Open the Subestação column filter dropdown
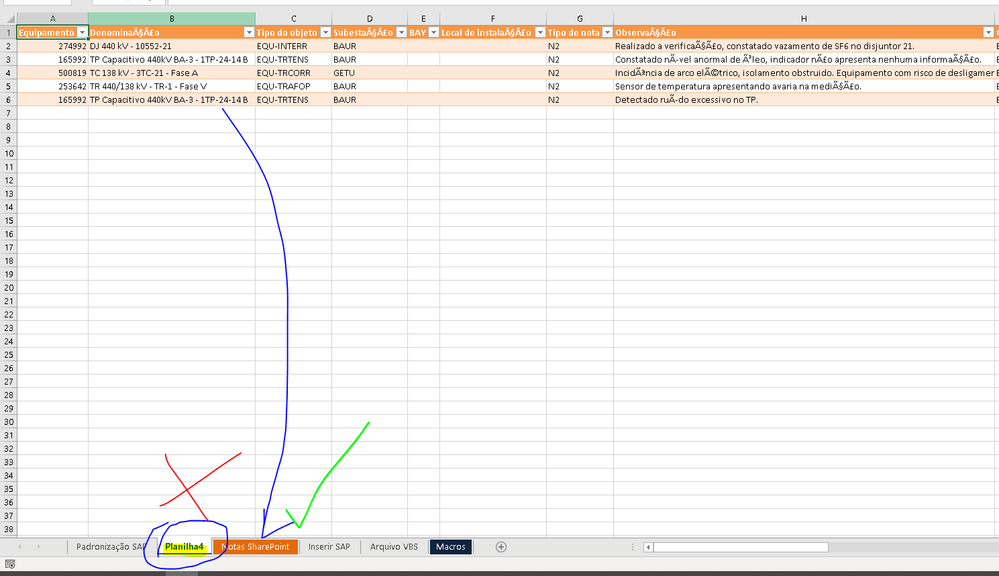The width and height of the screenshot is (999, 576). click(x=401, y=32)
